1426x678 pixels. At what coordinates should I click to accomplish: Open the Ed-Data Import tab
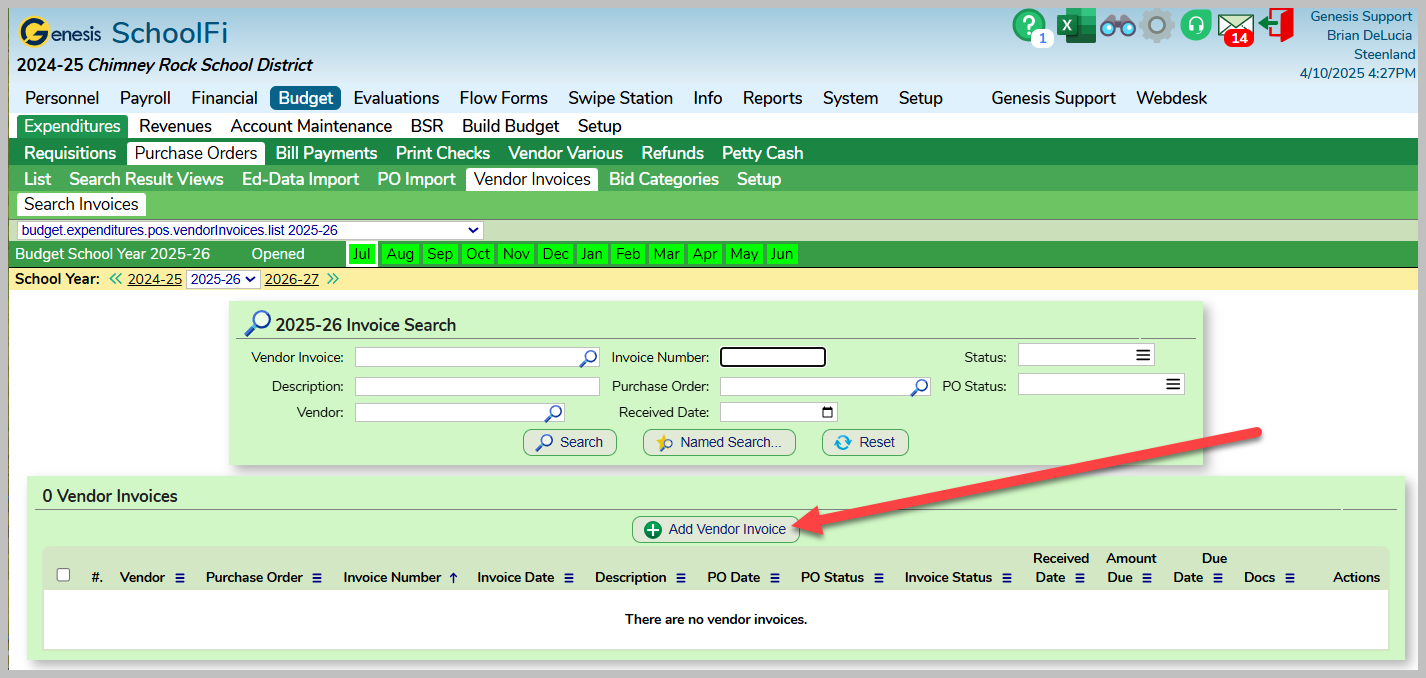(x=300, y=179)
